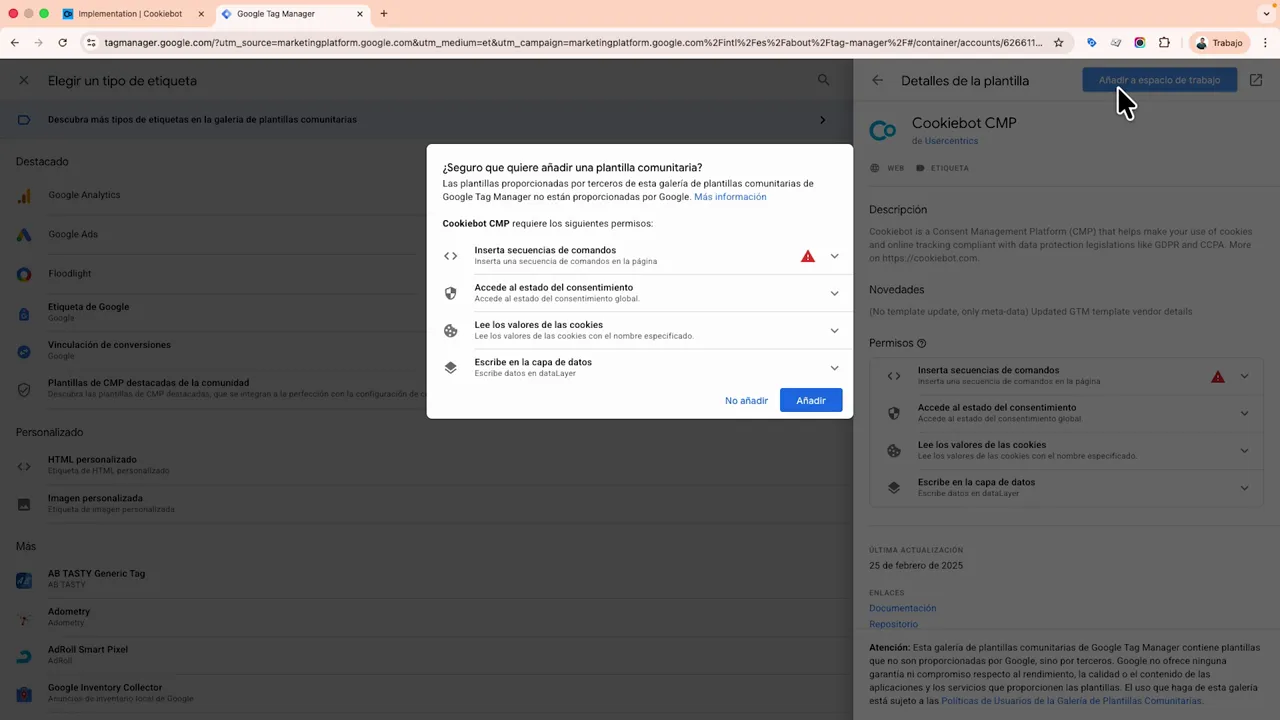This screenshot has width=1280, height=720.
Task: Select the Google Tag Manager browser tab
Action: click(x=290, y=14)
